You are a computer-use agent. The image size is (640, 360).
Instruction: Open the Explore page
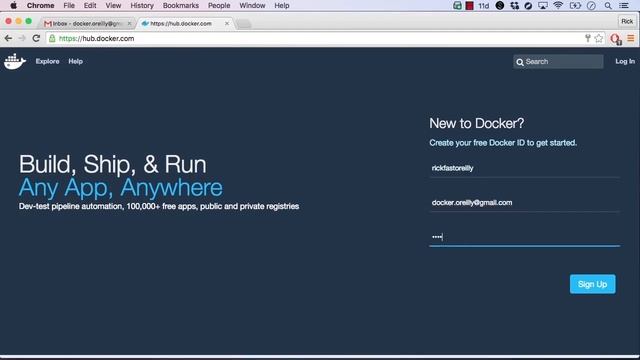pyautogui.click(x=47, y=61)
